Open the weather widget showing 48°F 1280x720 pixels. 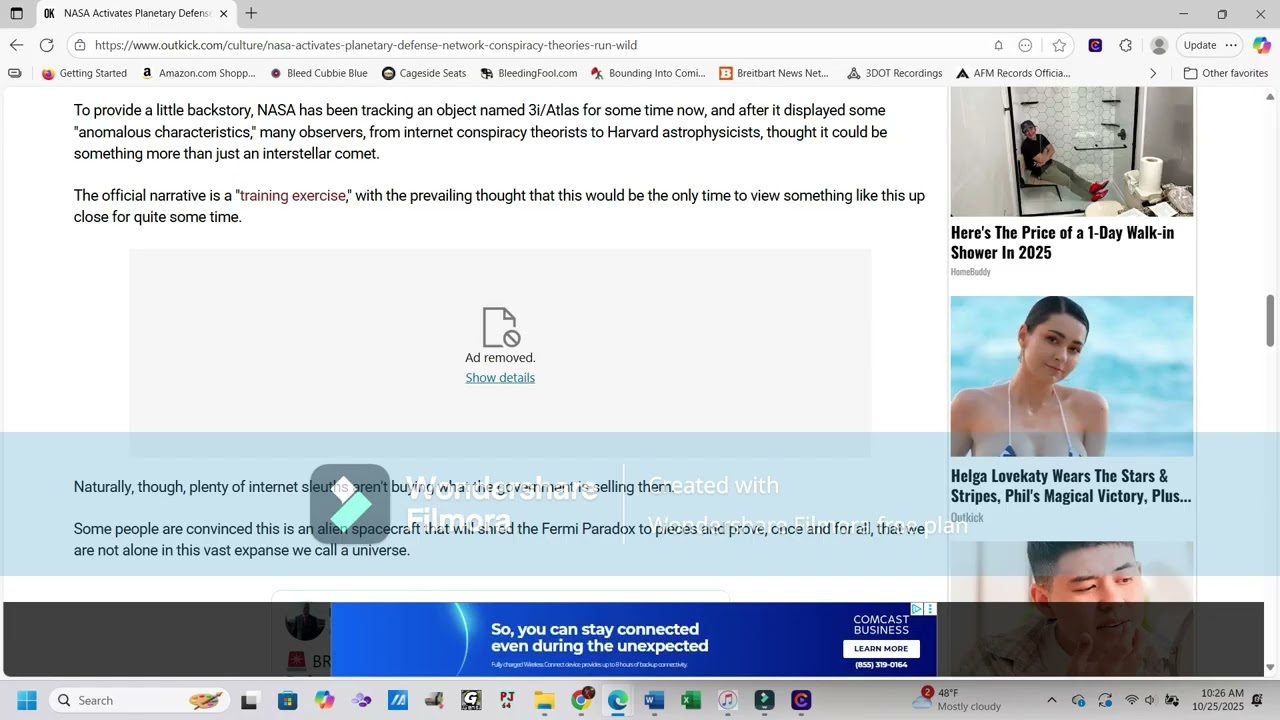957,700
